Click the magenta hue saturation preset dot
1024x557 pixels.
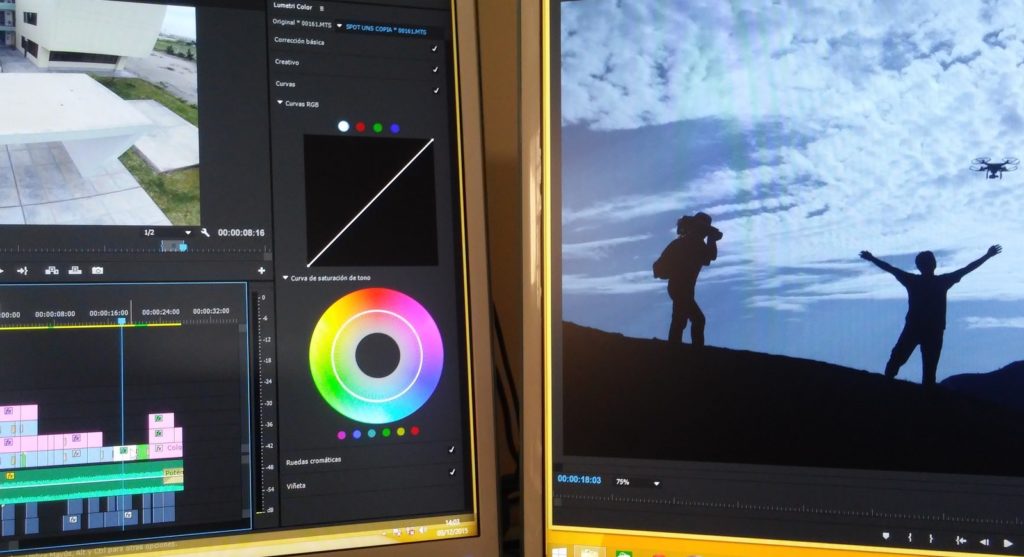point(341,435)
